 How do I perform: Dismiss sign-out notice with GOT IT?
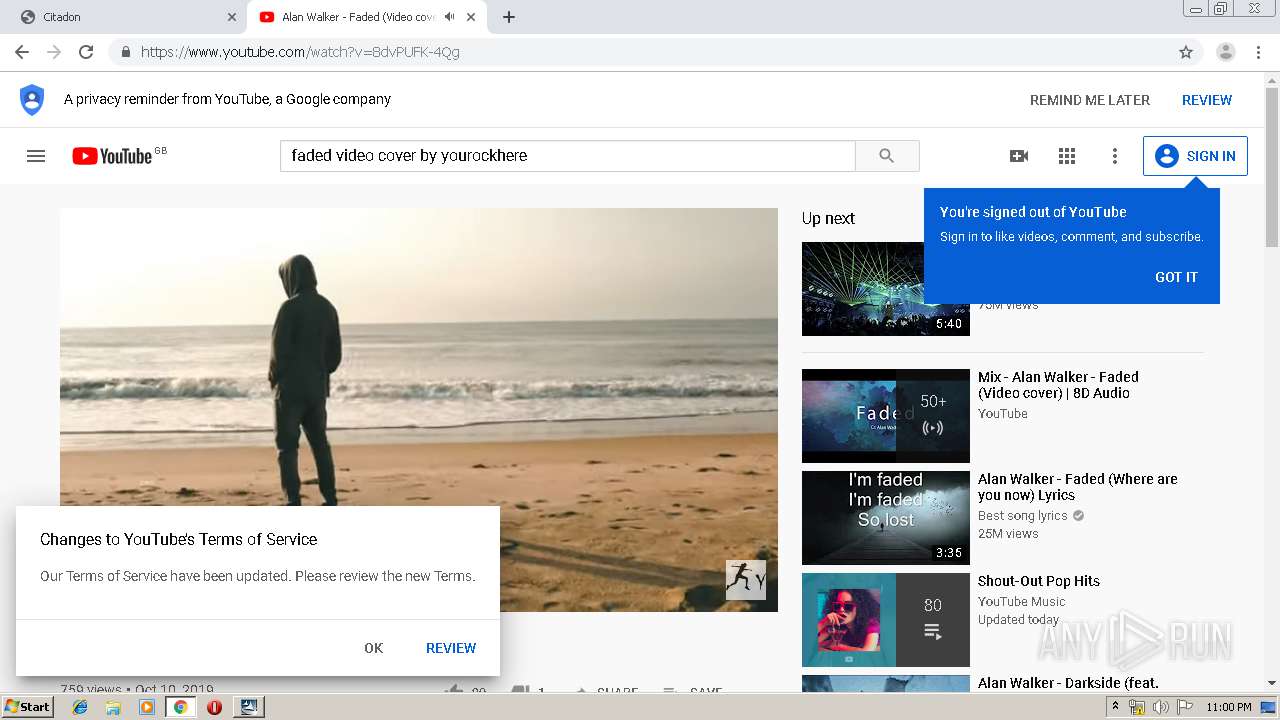tap(1176, 277)
